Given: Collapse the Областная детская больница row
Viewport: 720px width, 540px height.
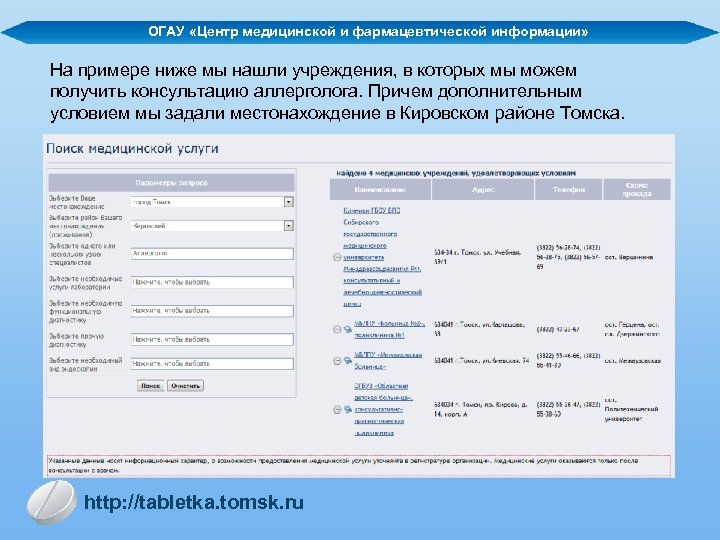Looking at the screenshot, I should click(x=337, y=410).
